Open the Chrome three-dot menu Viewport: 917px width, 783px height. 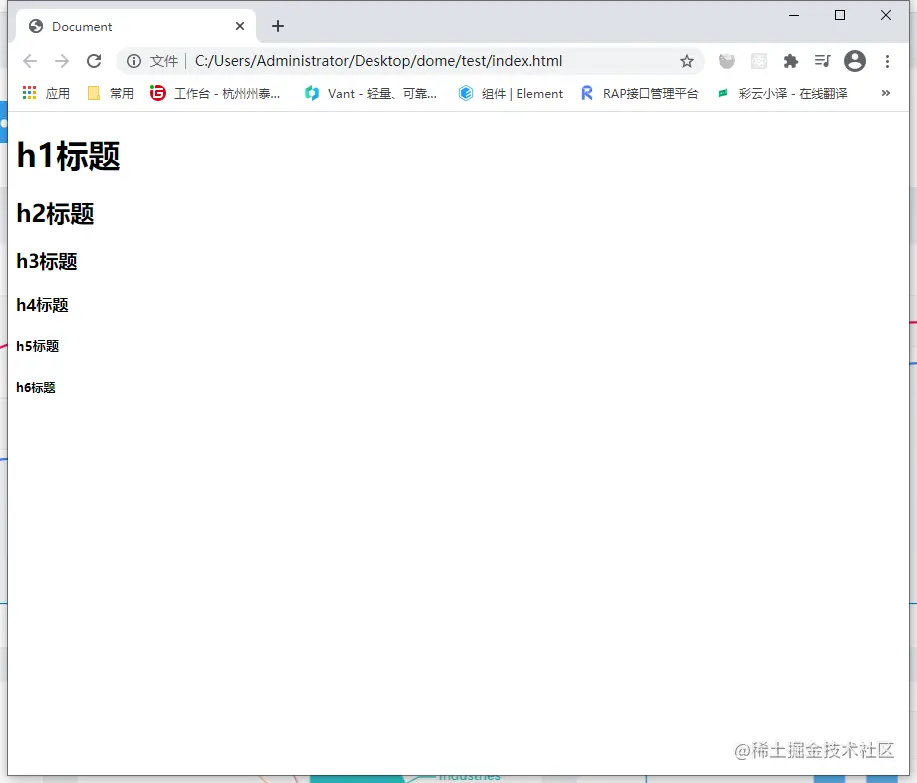(888, 61)
